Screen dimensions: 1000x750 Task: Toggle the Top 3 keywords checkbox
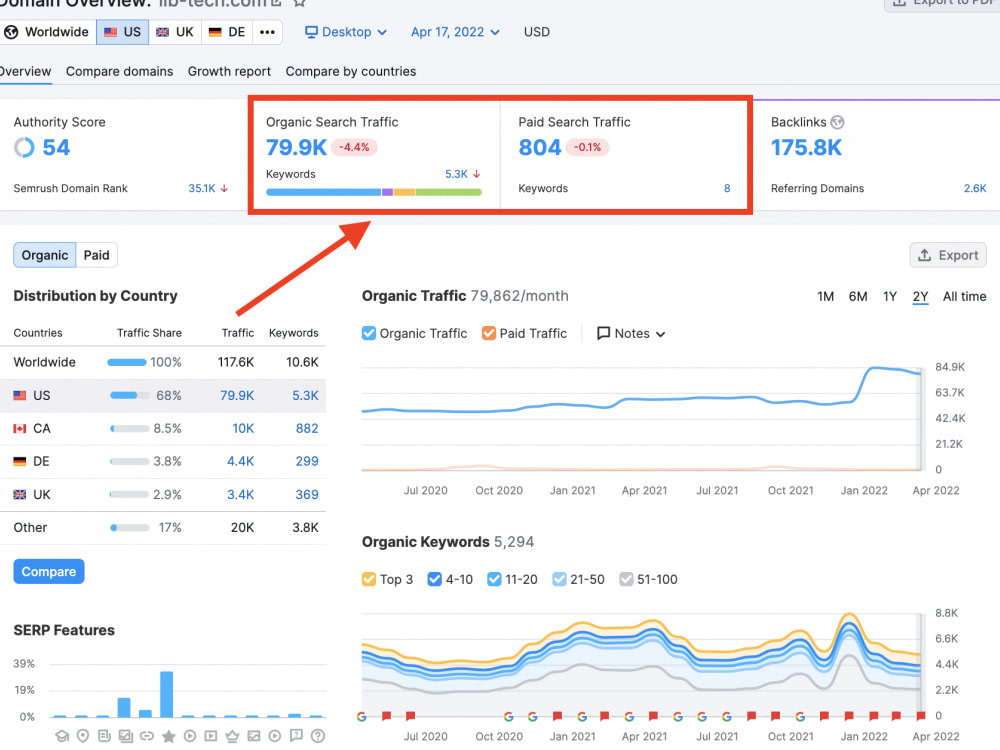[369, 579]
